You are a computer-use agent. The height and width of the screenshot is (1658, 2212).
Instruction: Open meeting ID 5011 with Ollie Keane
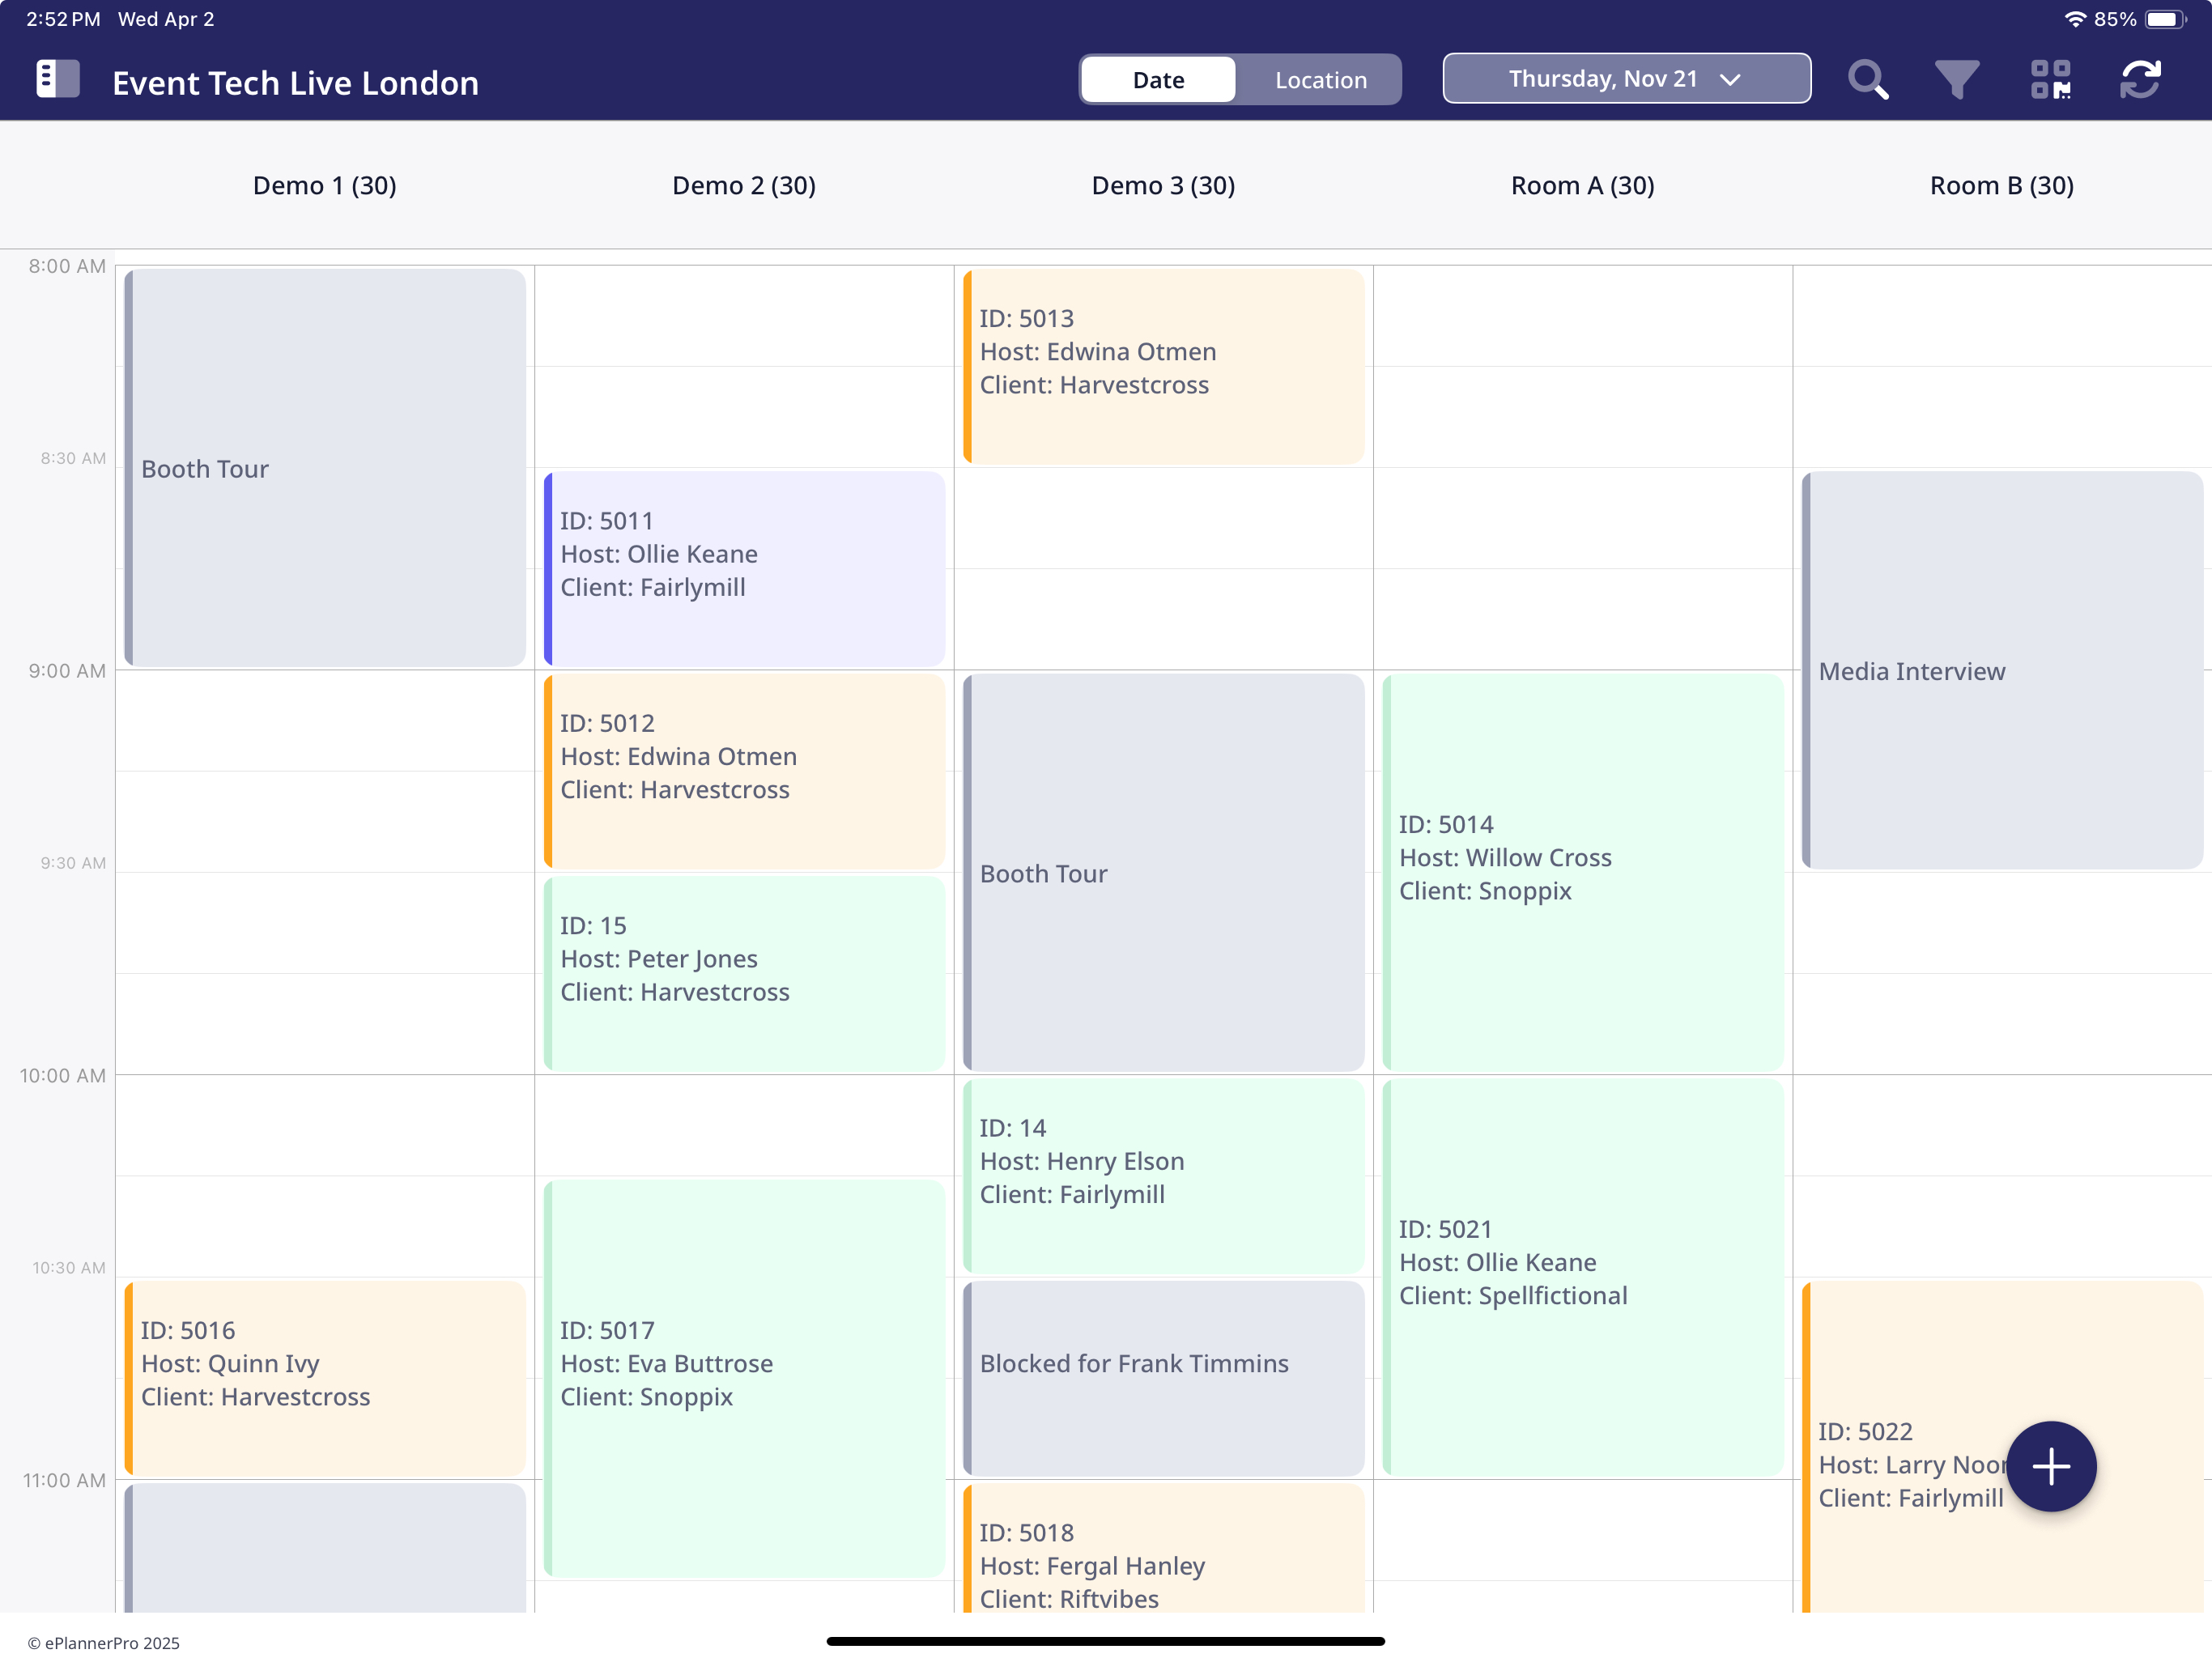(744, 569)
